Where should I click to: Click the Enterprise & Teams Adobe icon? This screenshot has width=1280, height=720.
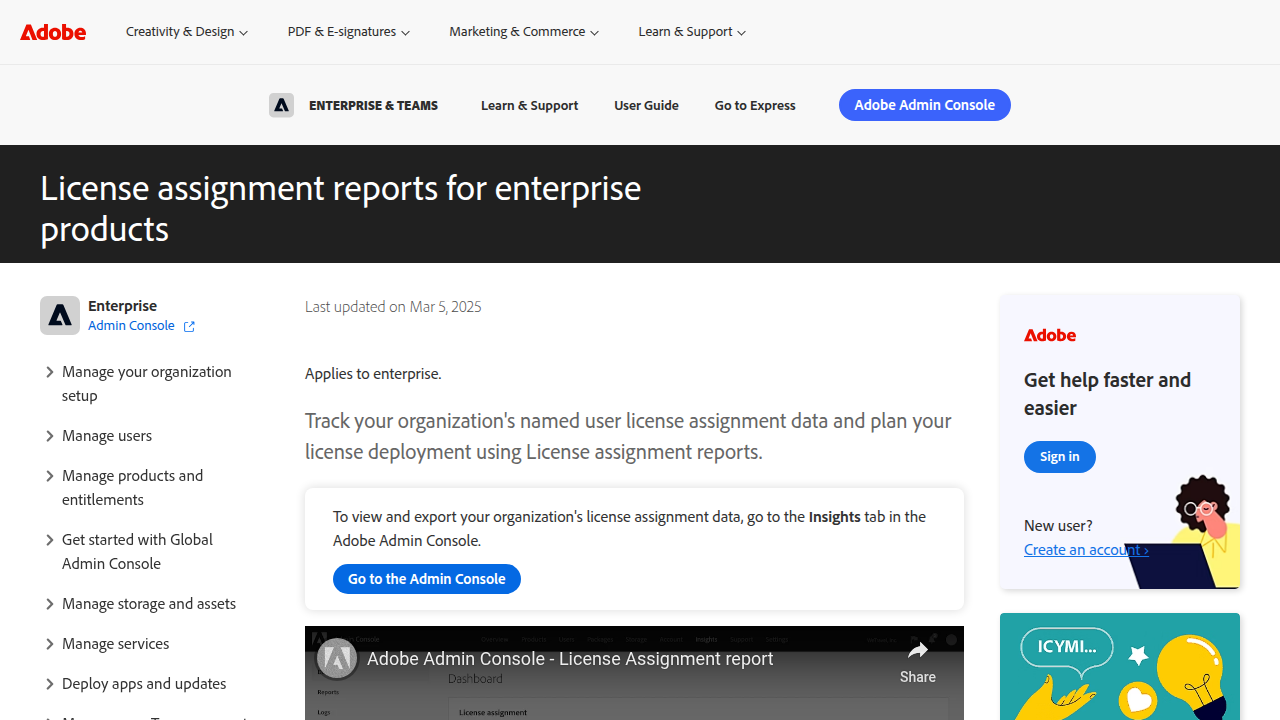coord(281,105)
